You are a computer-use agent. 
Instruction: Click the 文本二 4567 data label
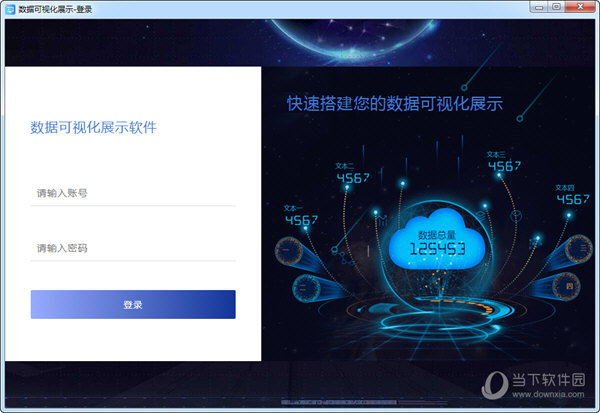[352, 173]
